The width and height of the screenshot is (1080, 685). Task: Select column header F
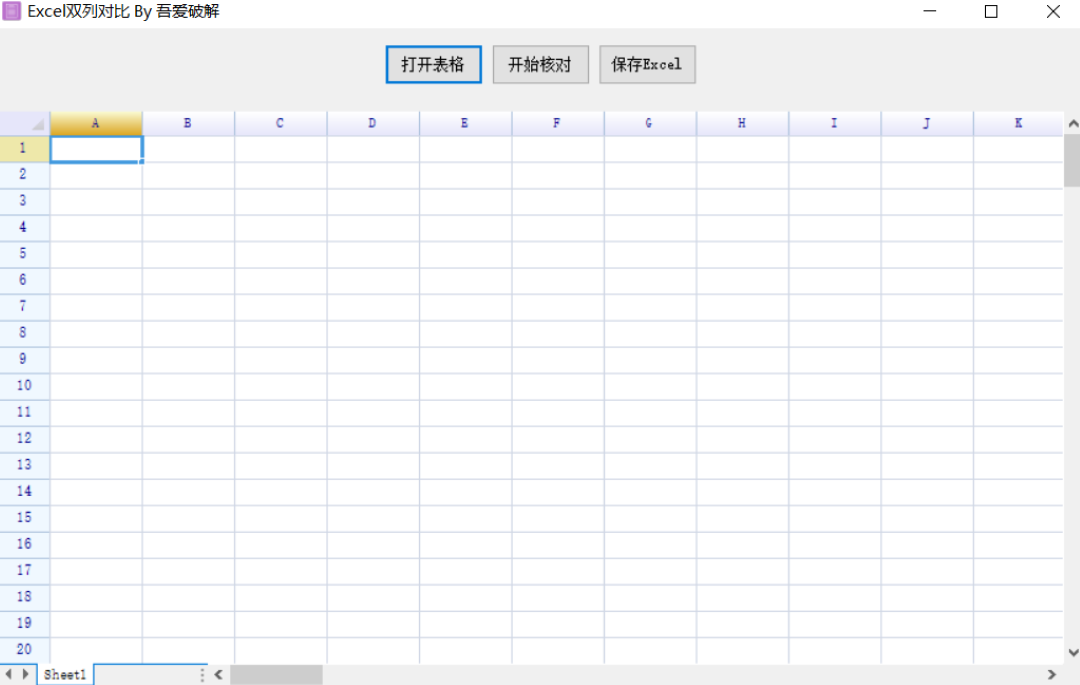pos(556,122)
